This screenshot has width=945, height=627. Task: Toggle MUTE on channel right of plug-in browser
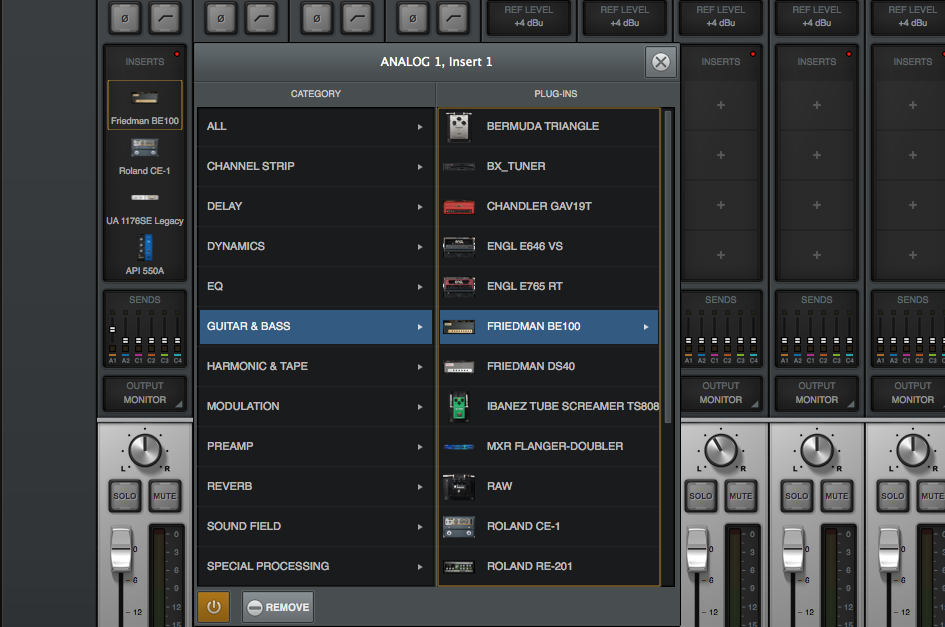point(741,496)
